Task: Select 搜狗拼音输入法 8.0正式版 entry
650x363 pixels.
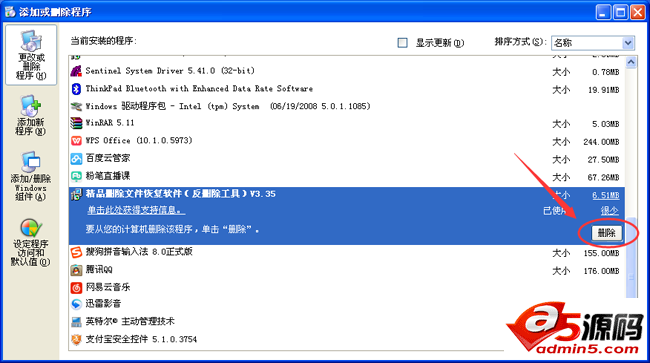Action: tap(347, 252)
